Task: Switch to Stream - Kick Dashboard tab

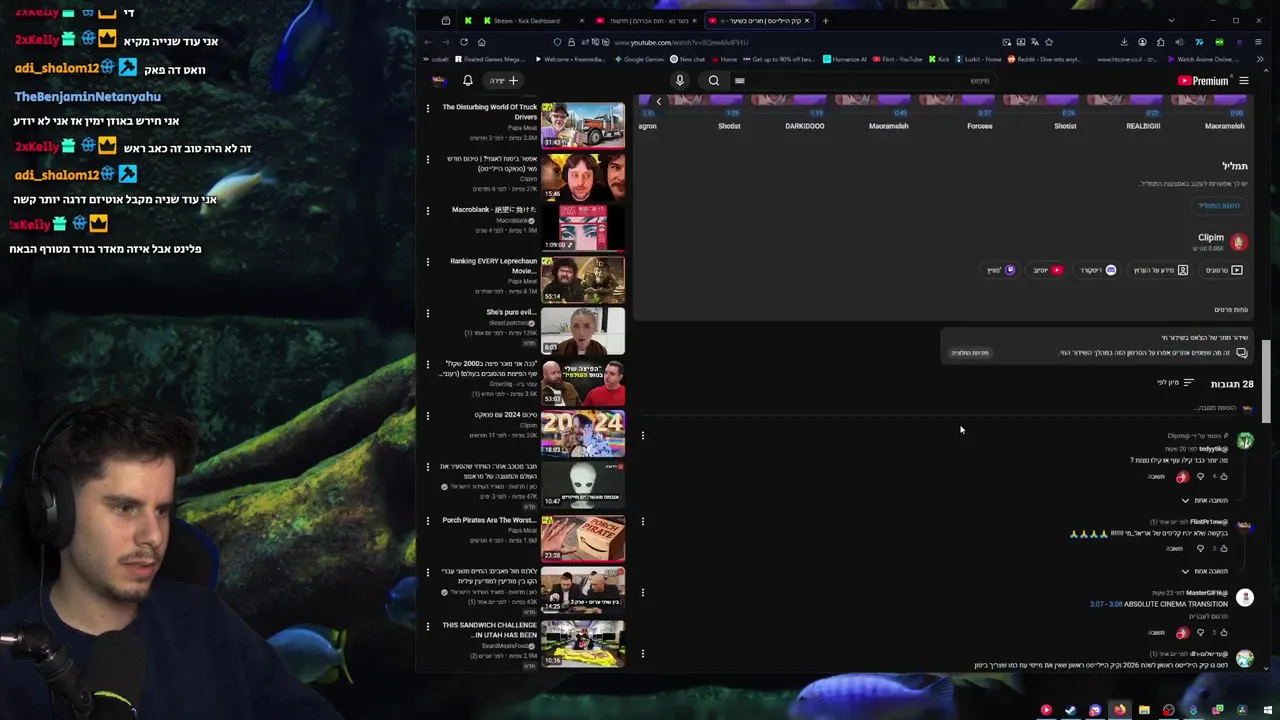Action: [x=527, y=20]
